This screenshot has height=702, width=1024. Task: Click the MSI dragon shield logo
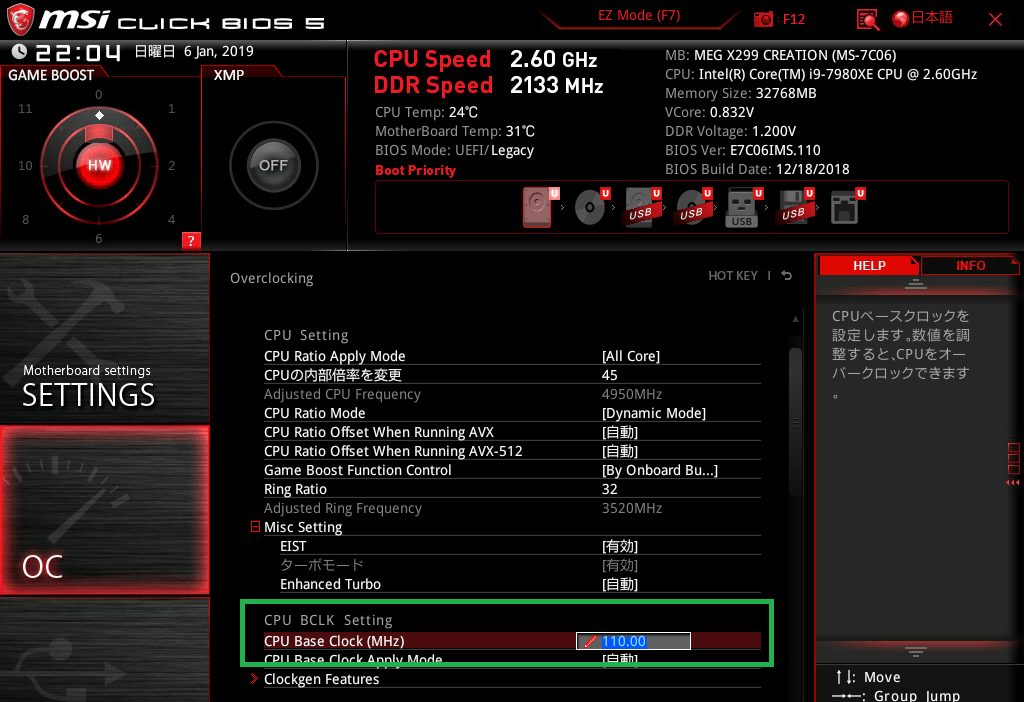pos(20,19)
